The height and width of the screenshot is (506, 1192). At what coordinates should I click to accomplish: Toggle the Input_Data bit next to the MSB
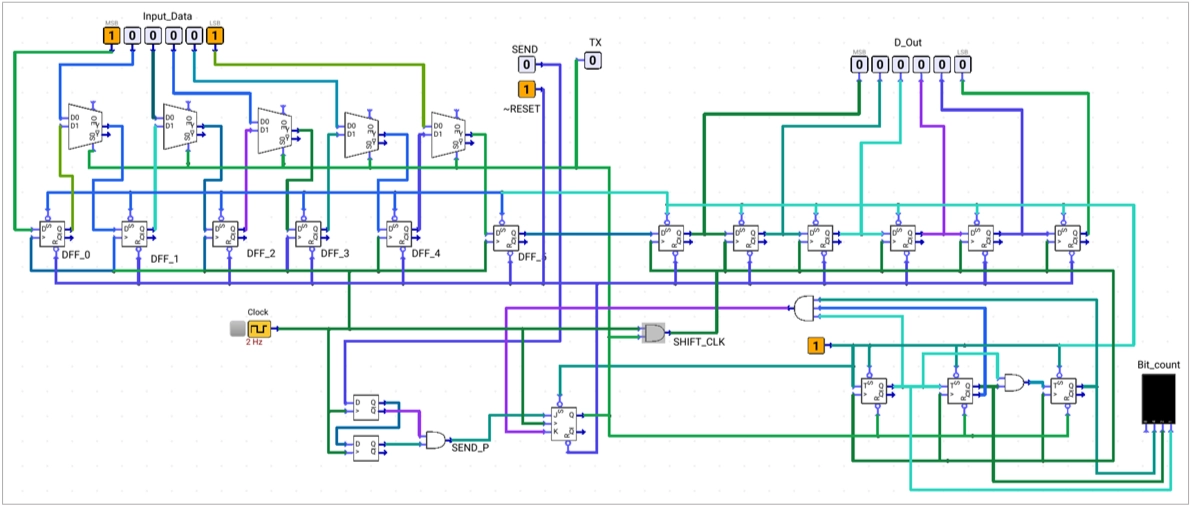132,35
